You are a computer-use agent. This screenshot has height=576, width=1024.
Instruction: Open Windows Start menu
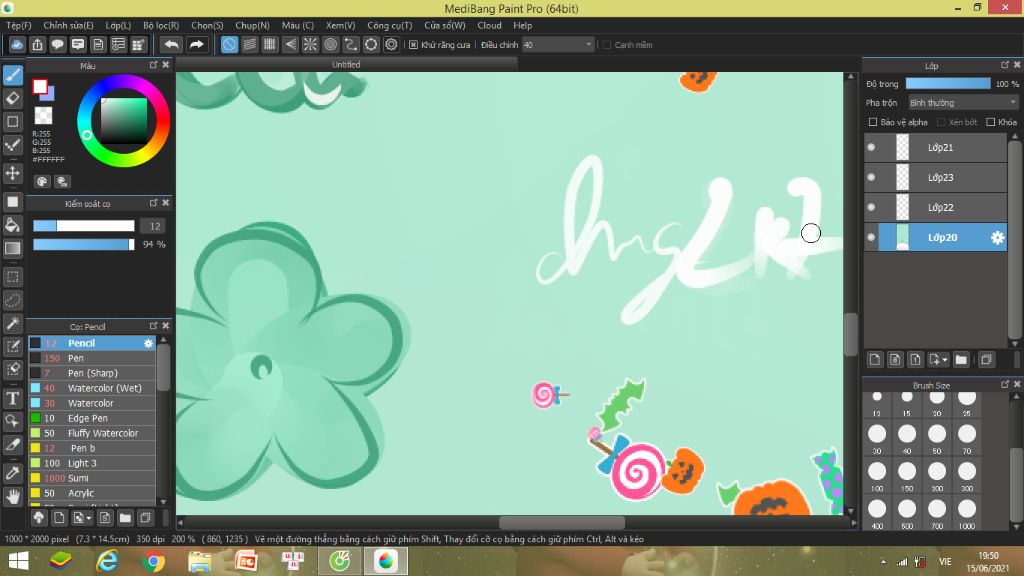18,562
